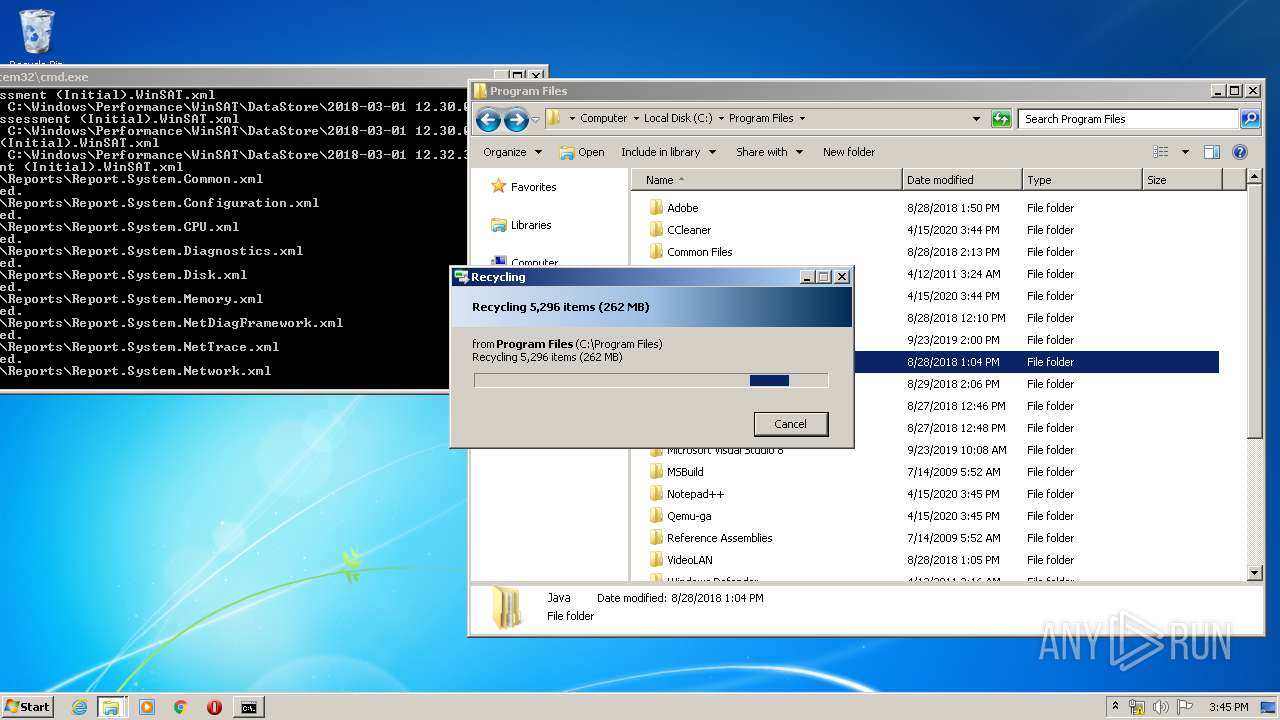Open the Include in library dropdown
Screen dimensions: 1280x720
[x=668, y=152]
